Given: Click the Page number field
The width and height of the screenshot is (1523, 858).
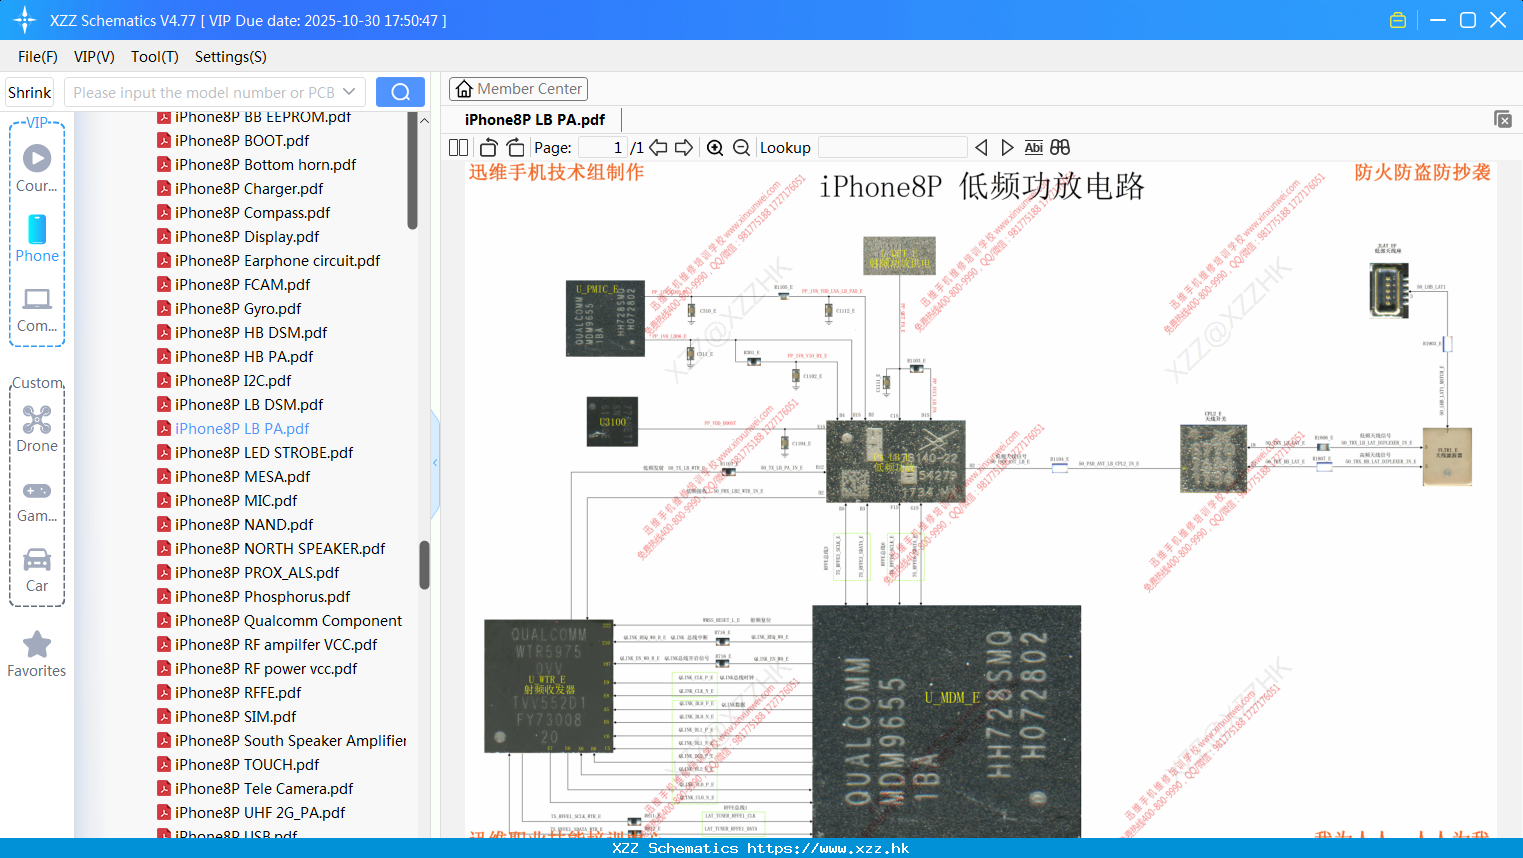Looking at the screenshot, I should [602, 147].
